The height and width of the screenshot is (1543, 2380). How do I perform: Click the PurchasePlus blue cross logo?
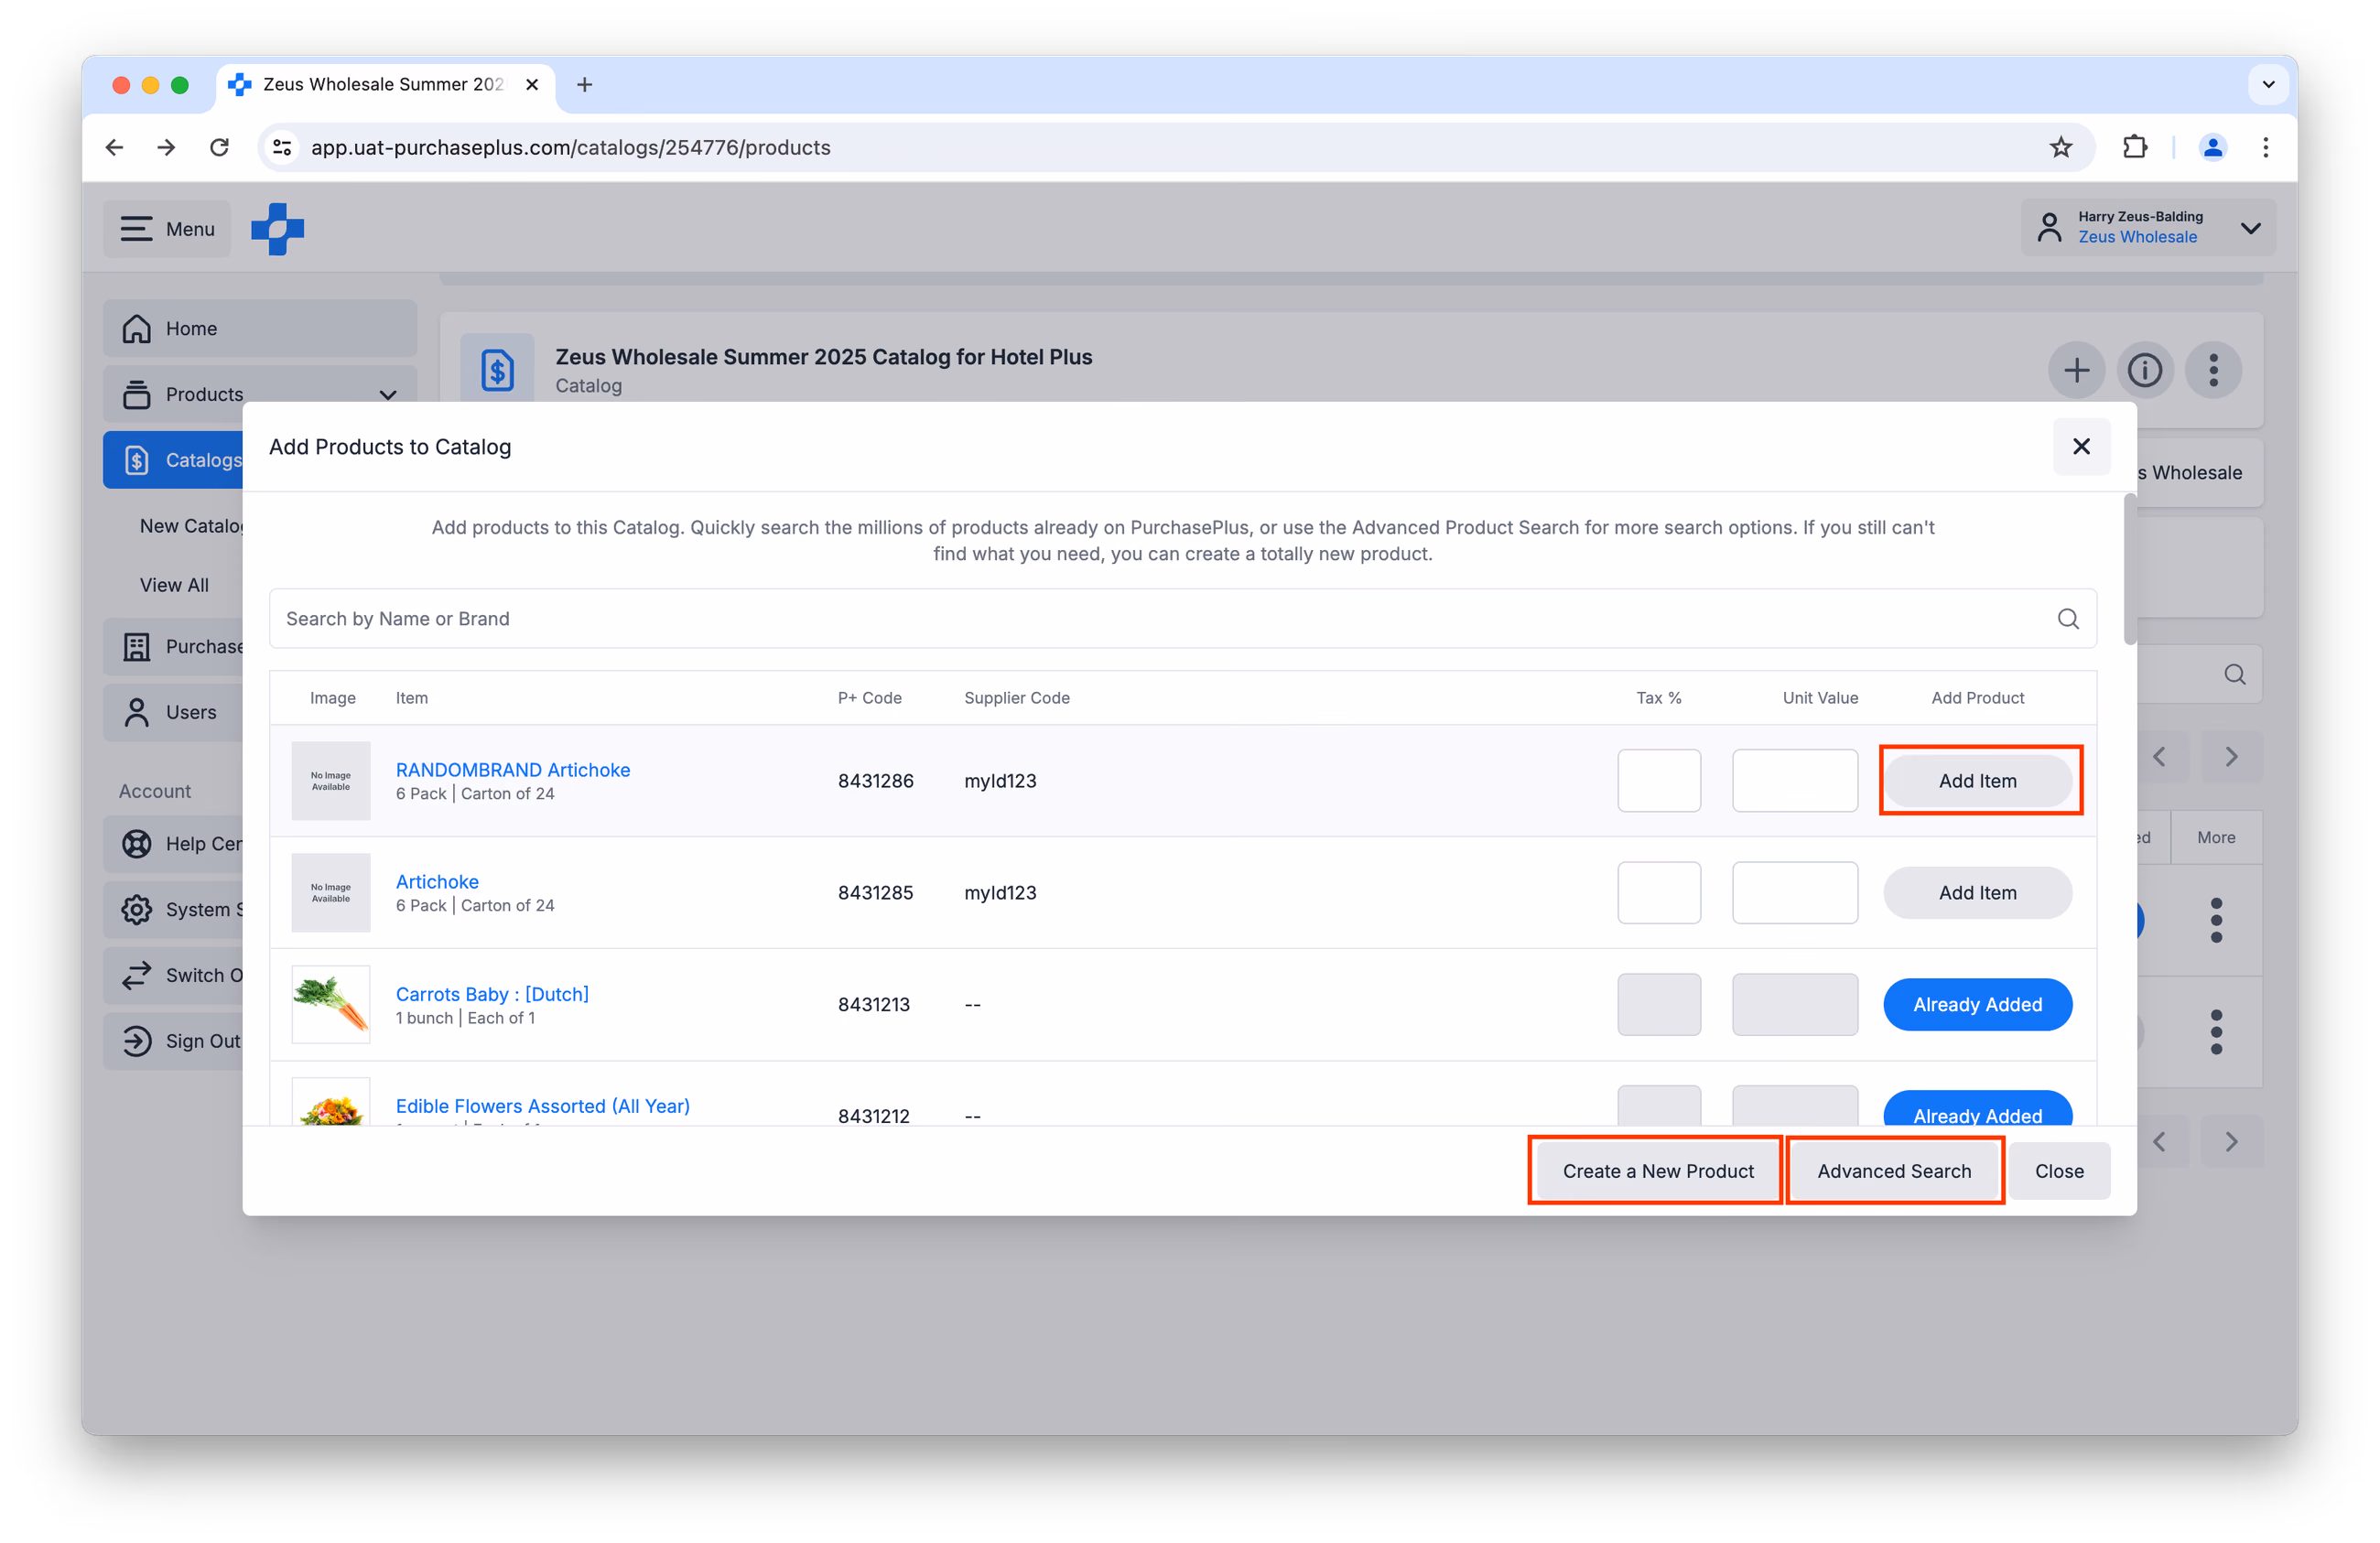[277, 229]
